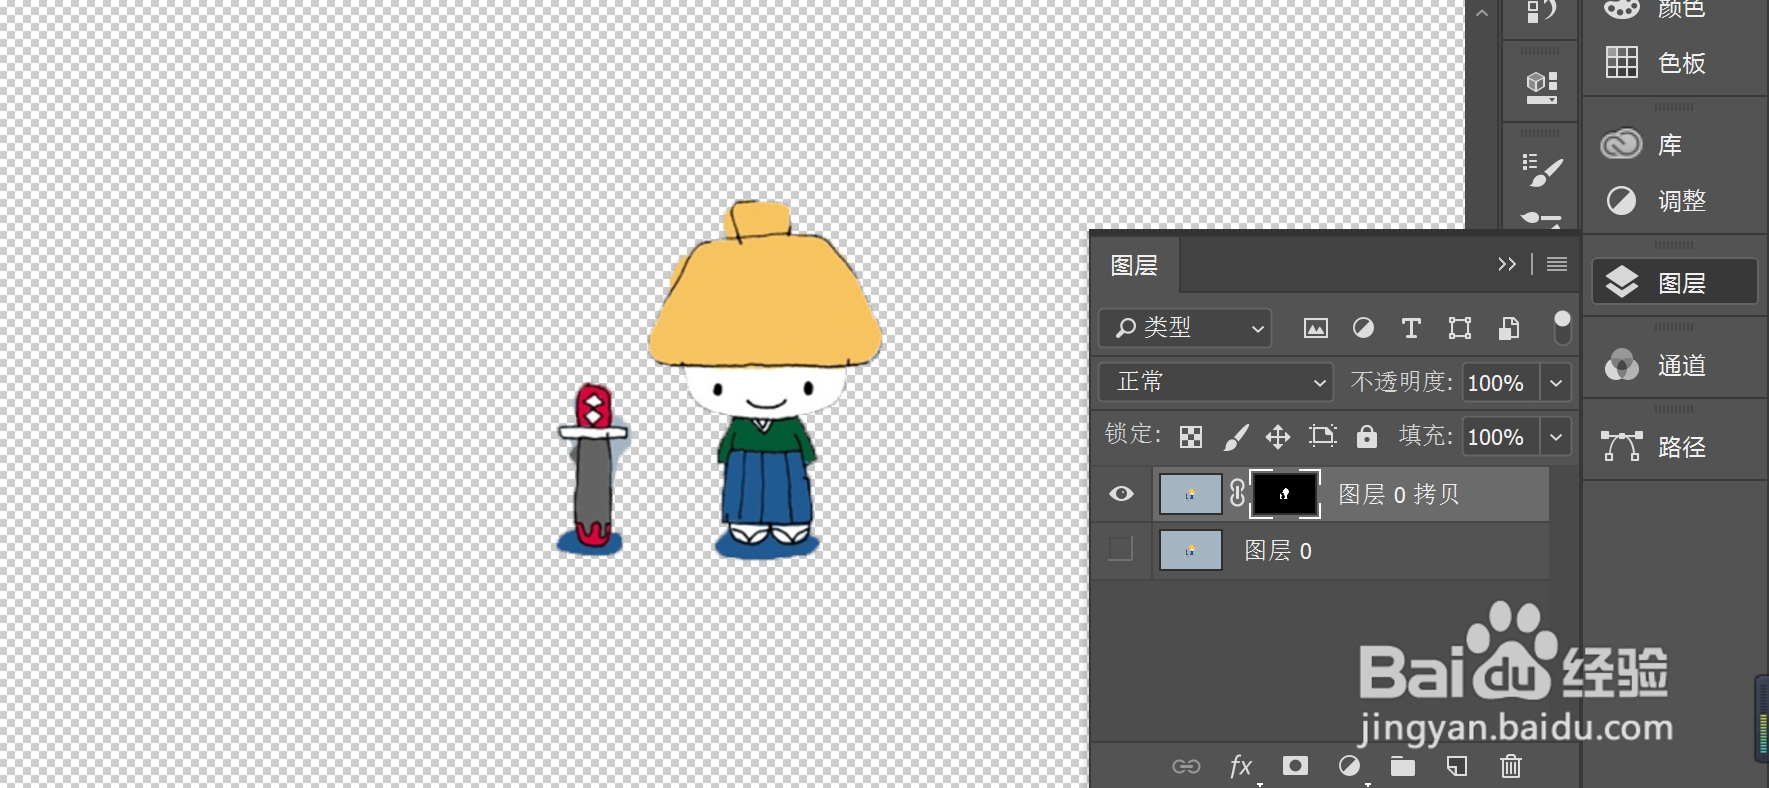Open the 调整 (Adjustments) panel
The image size is (1769, 788).
tap(1655, 201)
